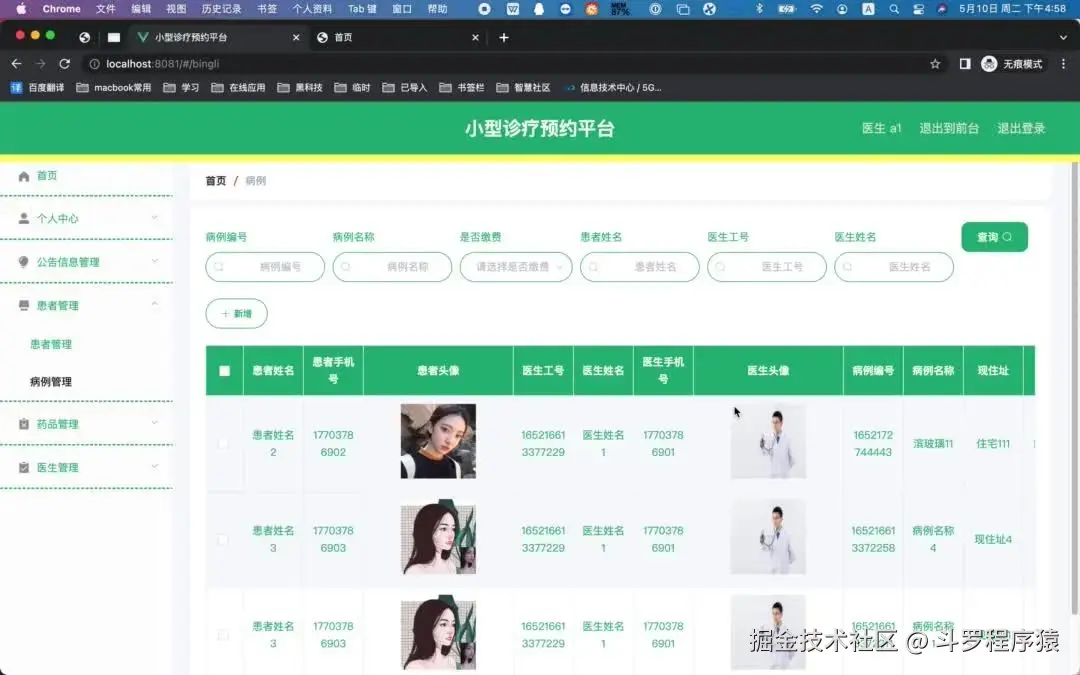The height and width of the screenshot is (675, 1080).
Task: Select 患者管理 submenu item
Action: click(x=51, y=344)
